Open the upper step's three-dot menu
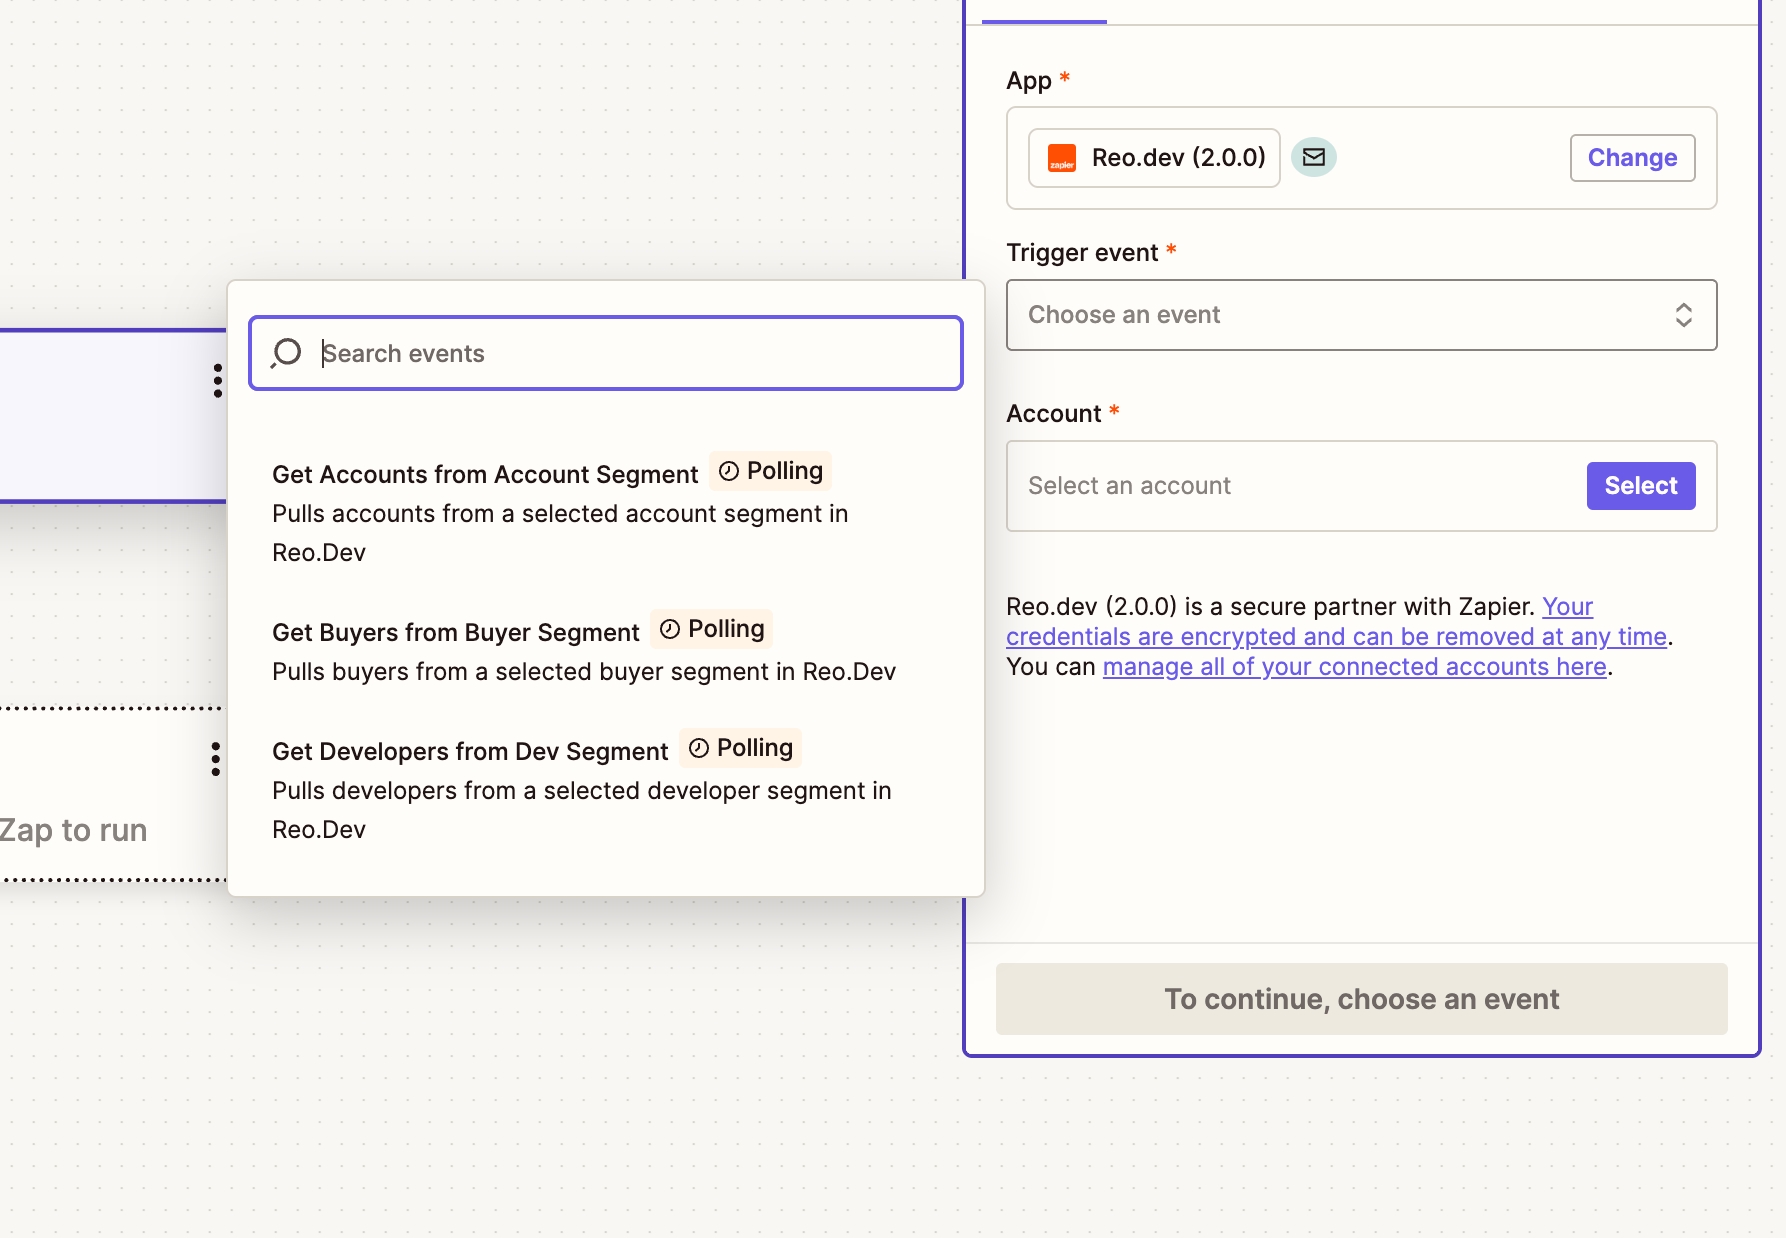The width and height of the screenshot is (1786, 1238). (217, 381)
